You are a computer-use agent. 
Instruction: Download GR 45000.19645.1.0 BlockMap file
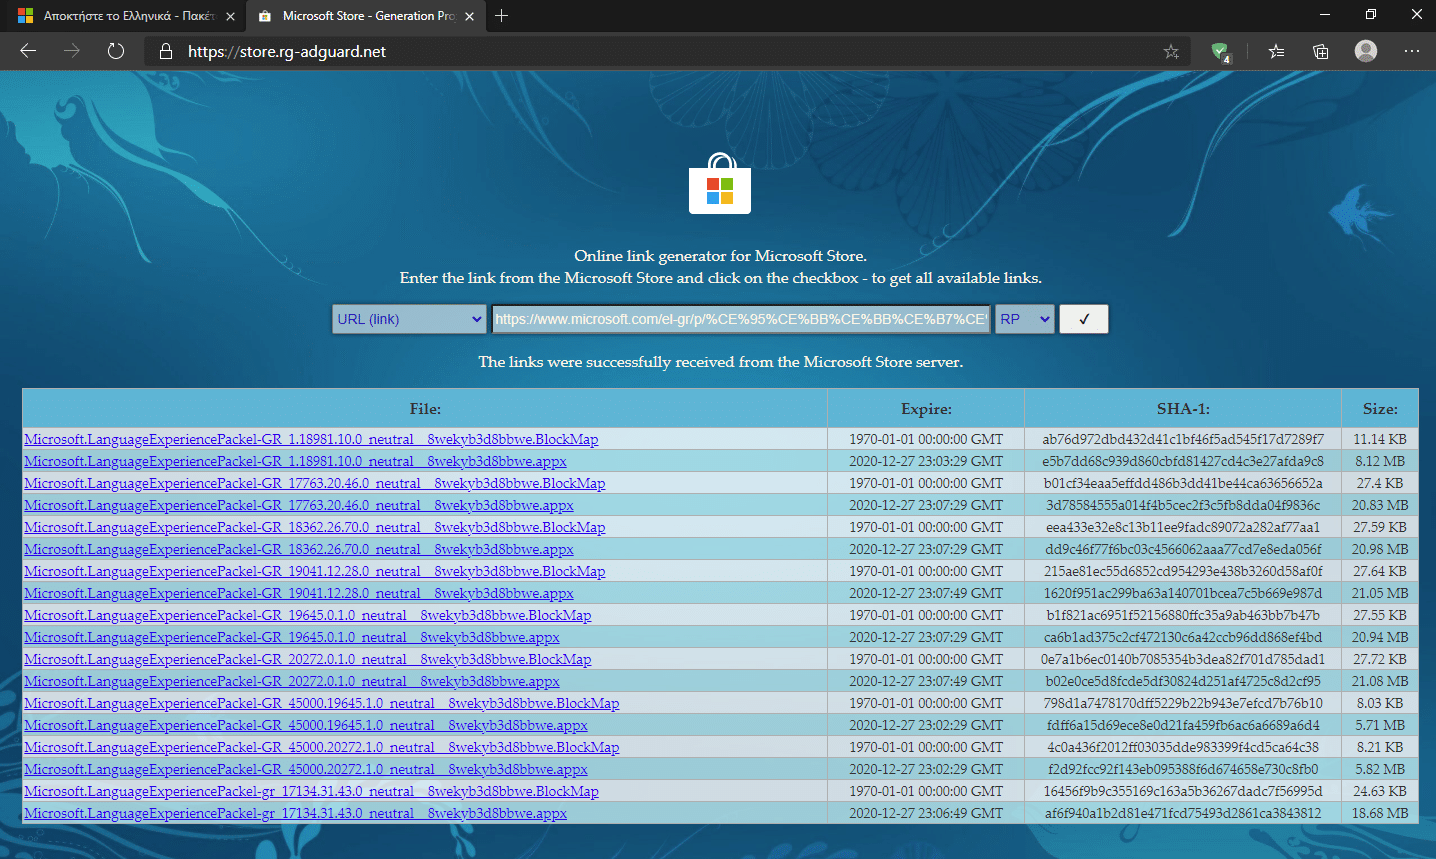click(322, 703)
